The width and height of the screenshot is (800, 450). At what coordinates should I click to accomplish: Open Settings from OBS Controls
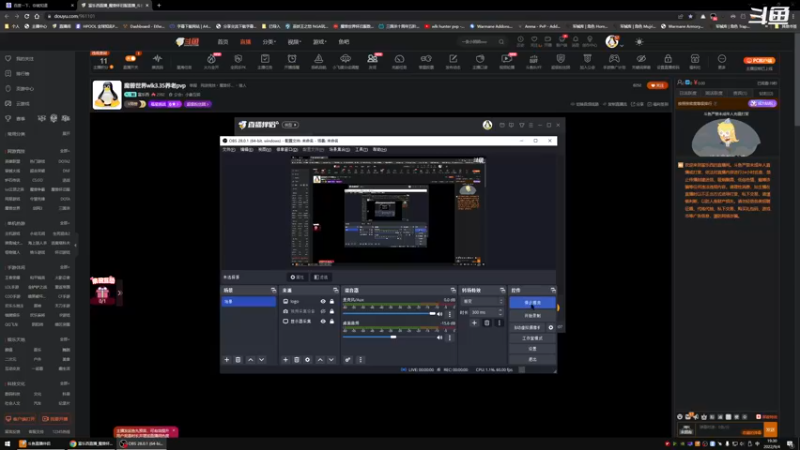(x=532, y=349)
